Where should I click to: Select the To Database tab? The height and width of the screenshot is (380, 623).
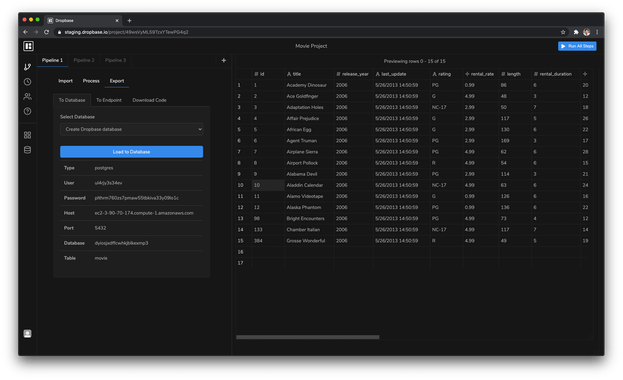(72, 100)
